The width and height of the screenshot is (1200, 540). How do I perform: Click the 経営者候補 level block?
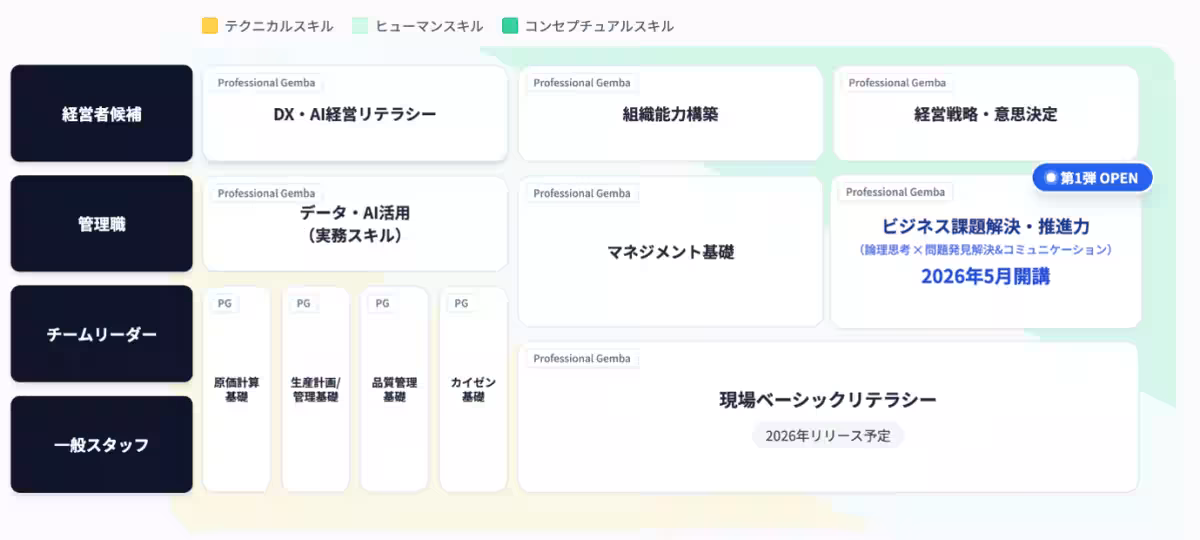pos(102,113)
